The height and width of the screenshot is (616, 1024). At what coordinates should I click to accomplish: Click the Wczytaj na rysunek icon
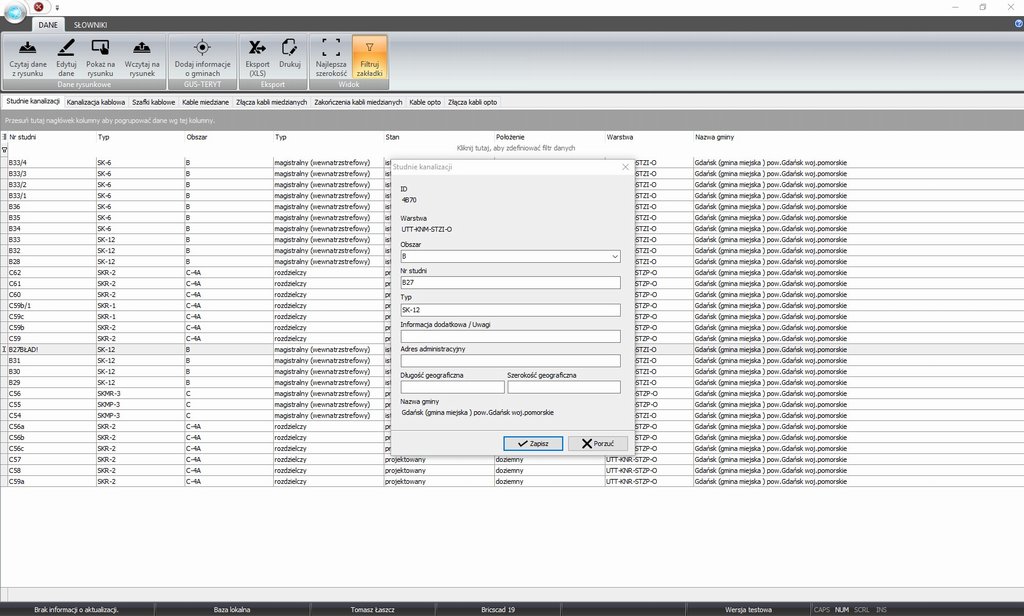[x=142, y=48]
